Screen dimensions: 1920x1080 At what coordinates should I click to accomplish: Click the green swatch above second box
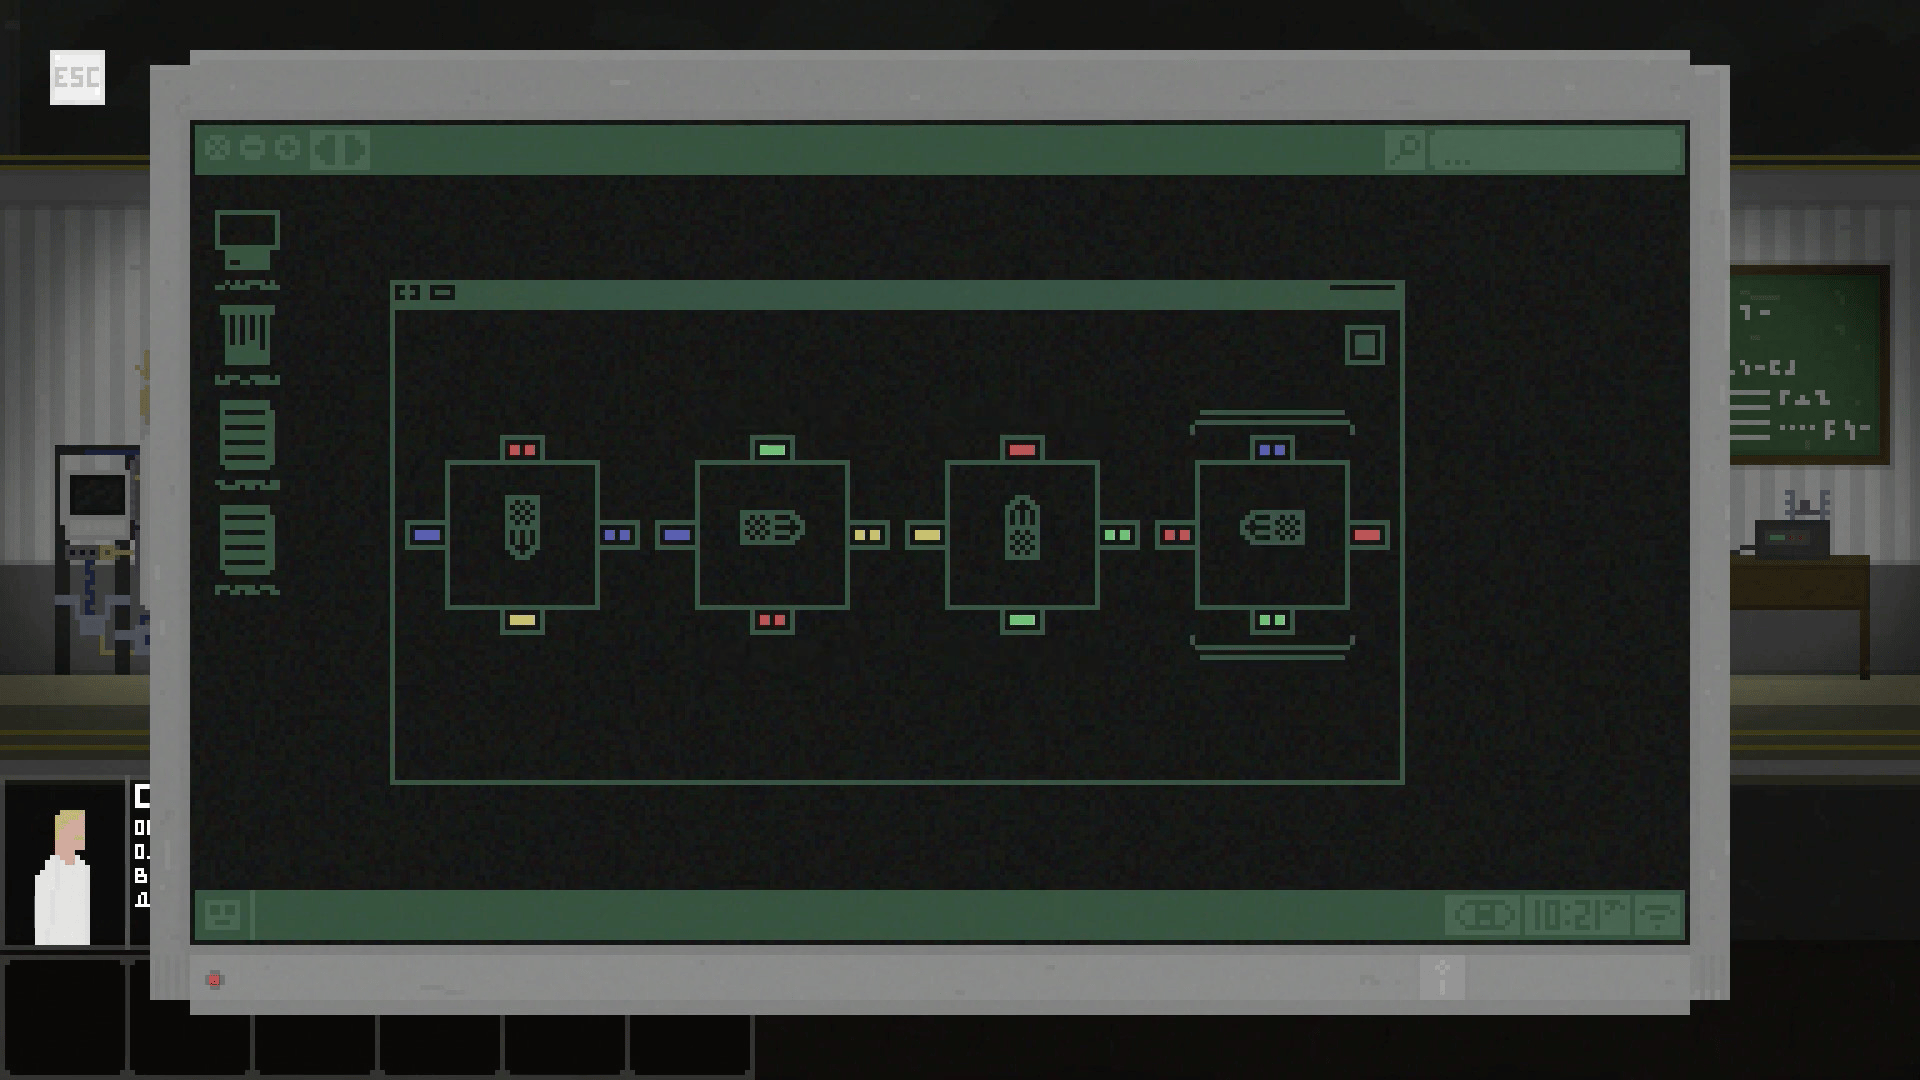click(x=772, y=450)
